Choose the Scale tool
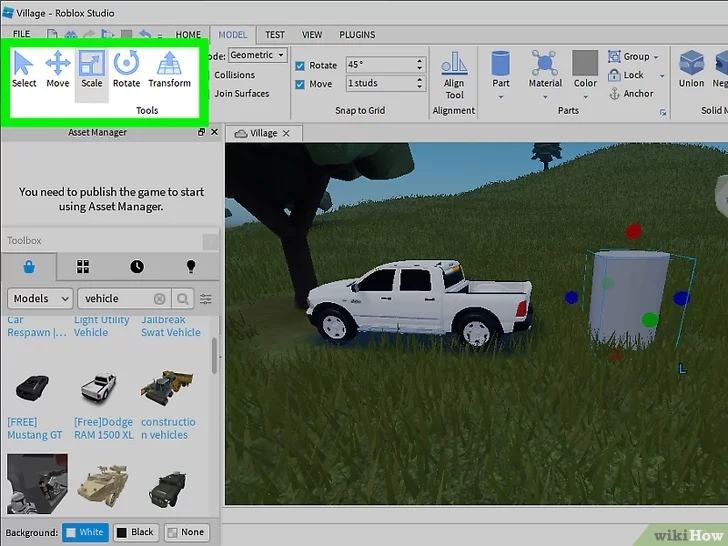 [91, 70]
